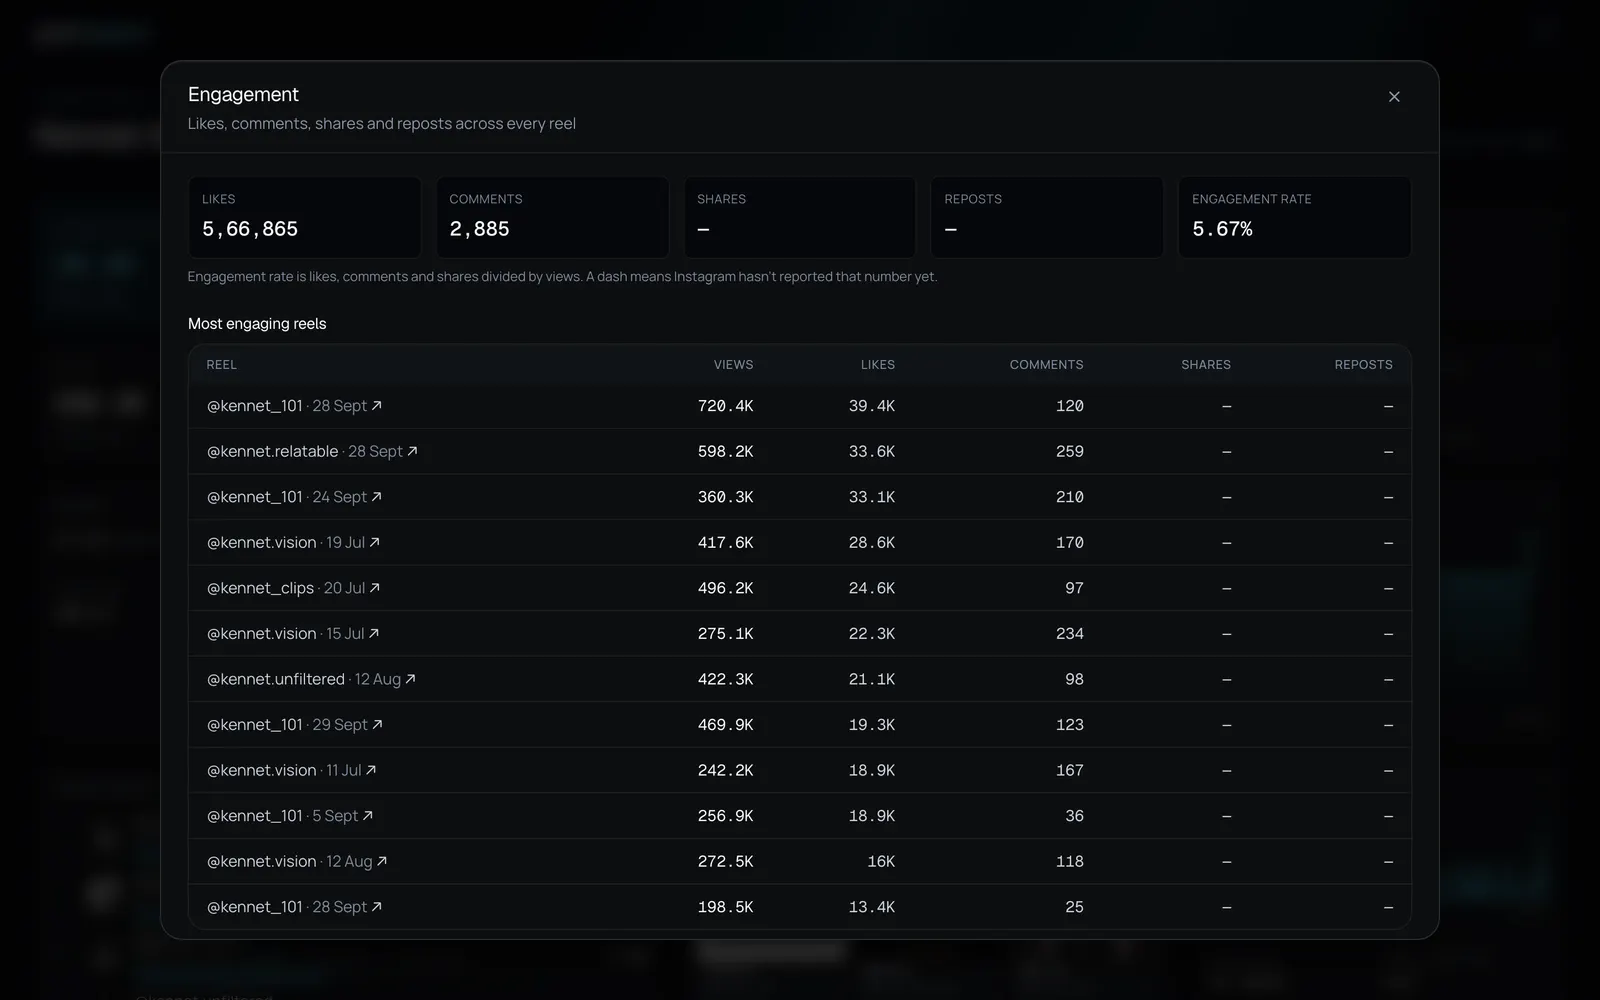
Task: Open arrow icon beside @kennet.relatable 28 Sept
Action: (x=412, y=452)
